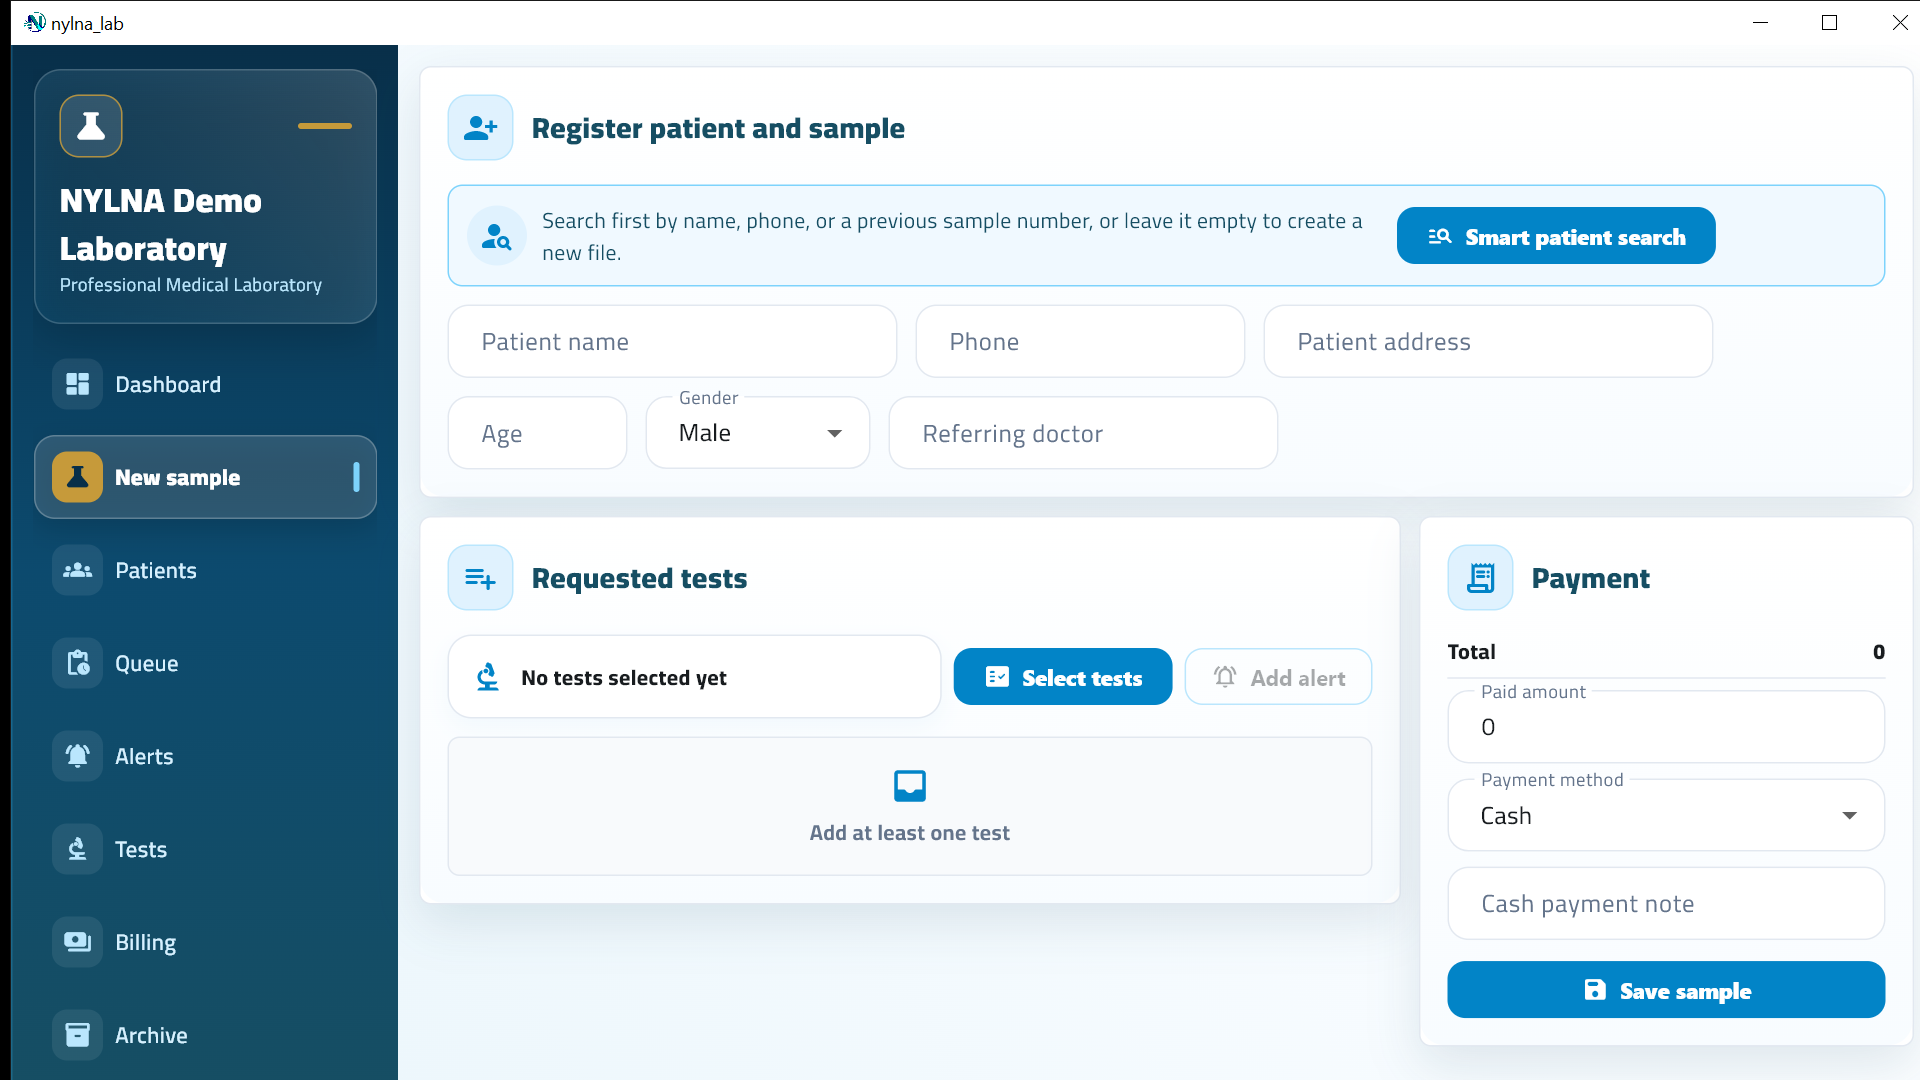Click the Cash dropdown arrow
The height and width of the screenshot is (1080, 1920).
(1850, 816)
